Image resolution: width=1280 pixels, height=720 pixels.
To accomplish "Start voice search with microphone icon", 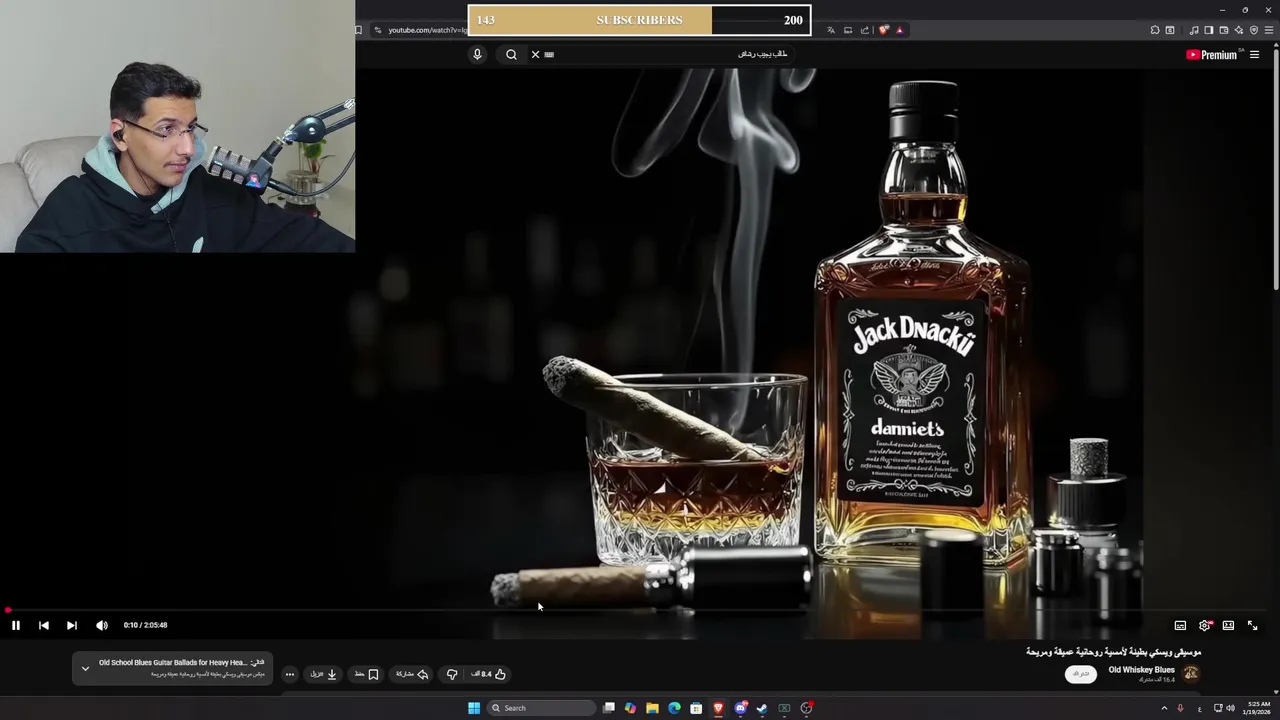I will tap(477, 54).
